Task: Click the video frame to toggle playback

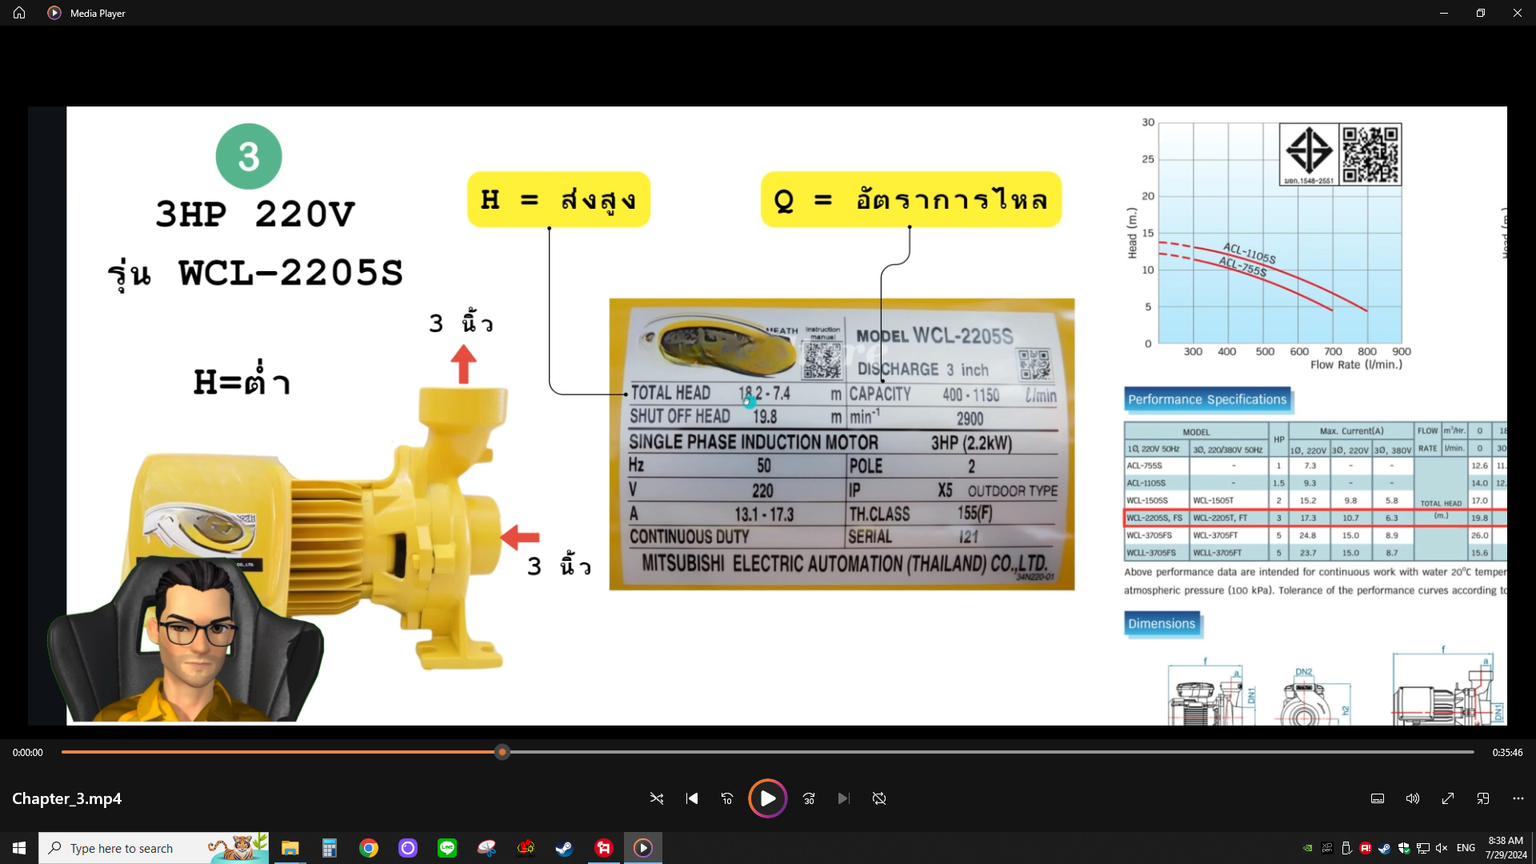Action: 767,415
